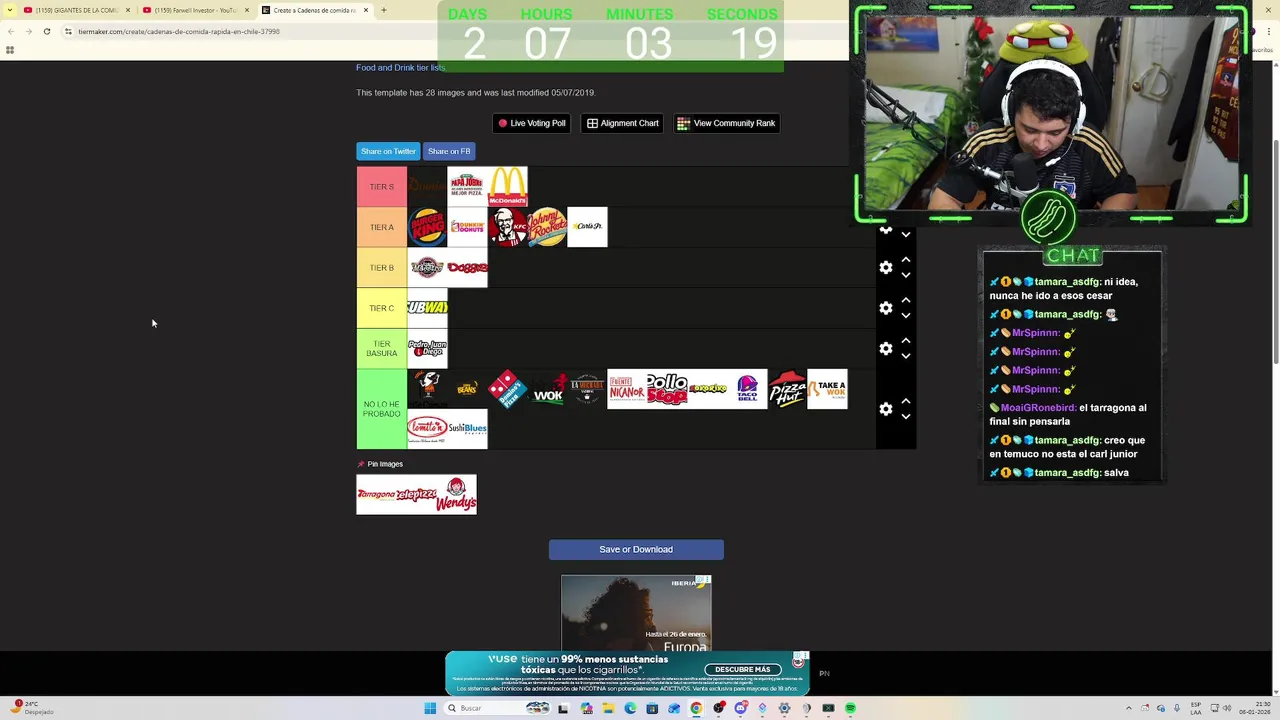
Task: Click the Telepizza logo in the image pool
Action: [x=417, y=495]
